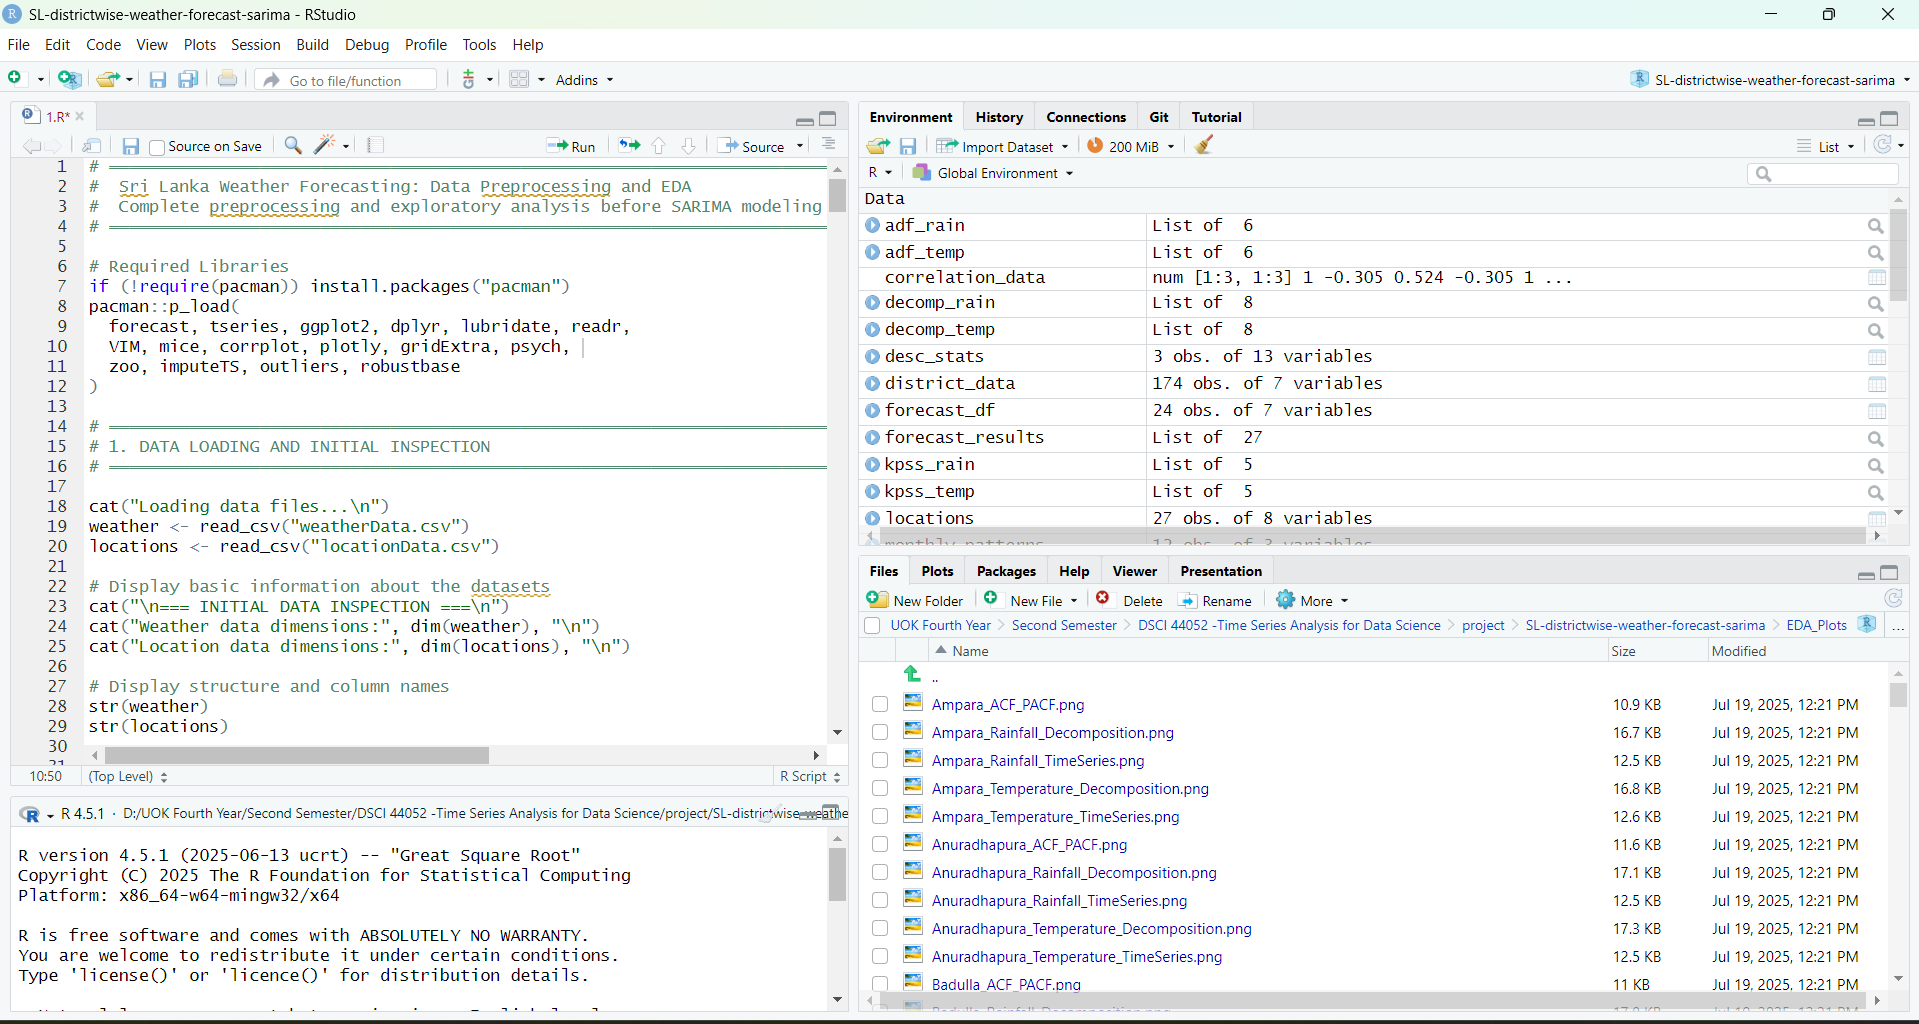Click the print current file icon
Viewport: 1919px width, 1024px height.
pyautogui.click(x=228, y=80)
